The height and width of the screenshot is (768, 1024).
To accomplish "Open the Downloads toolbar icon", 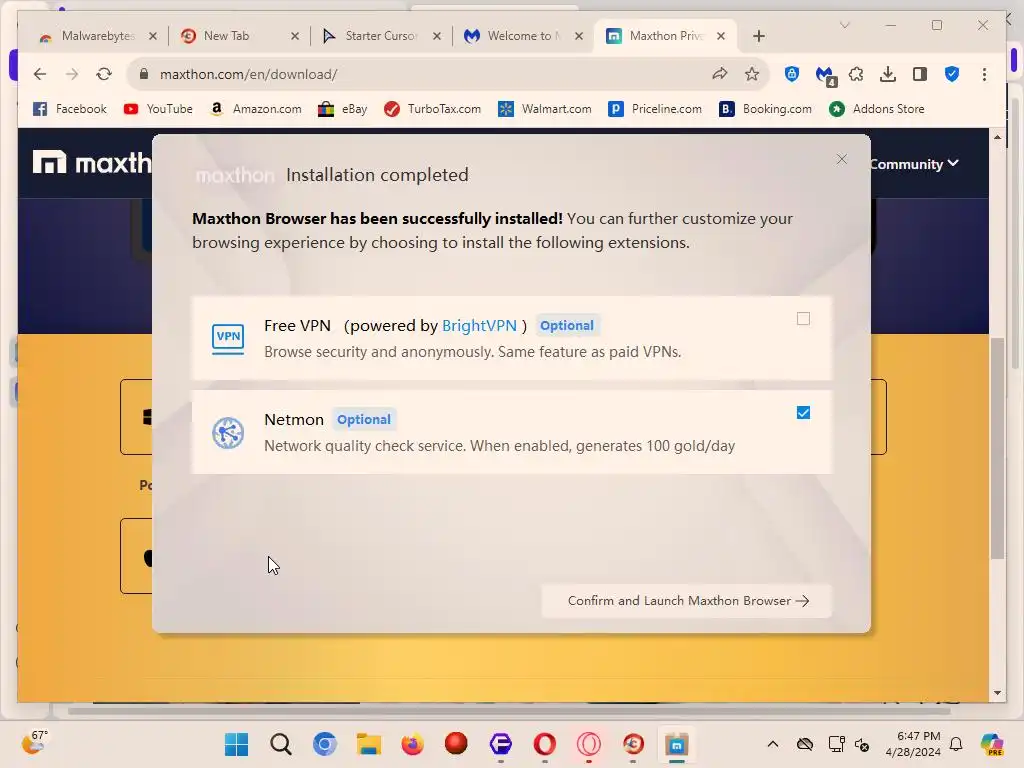I will (888, 74).
